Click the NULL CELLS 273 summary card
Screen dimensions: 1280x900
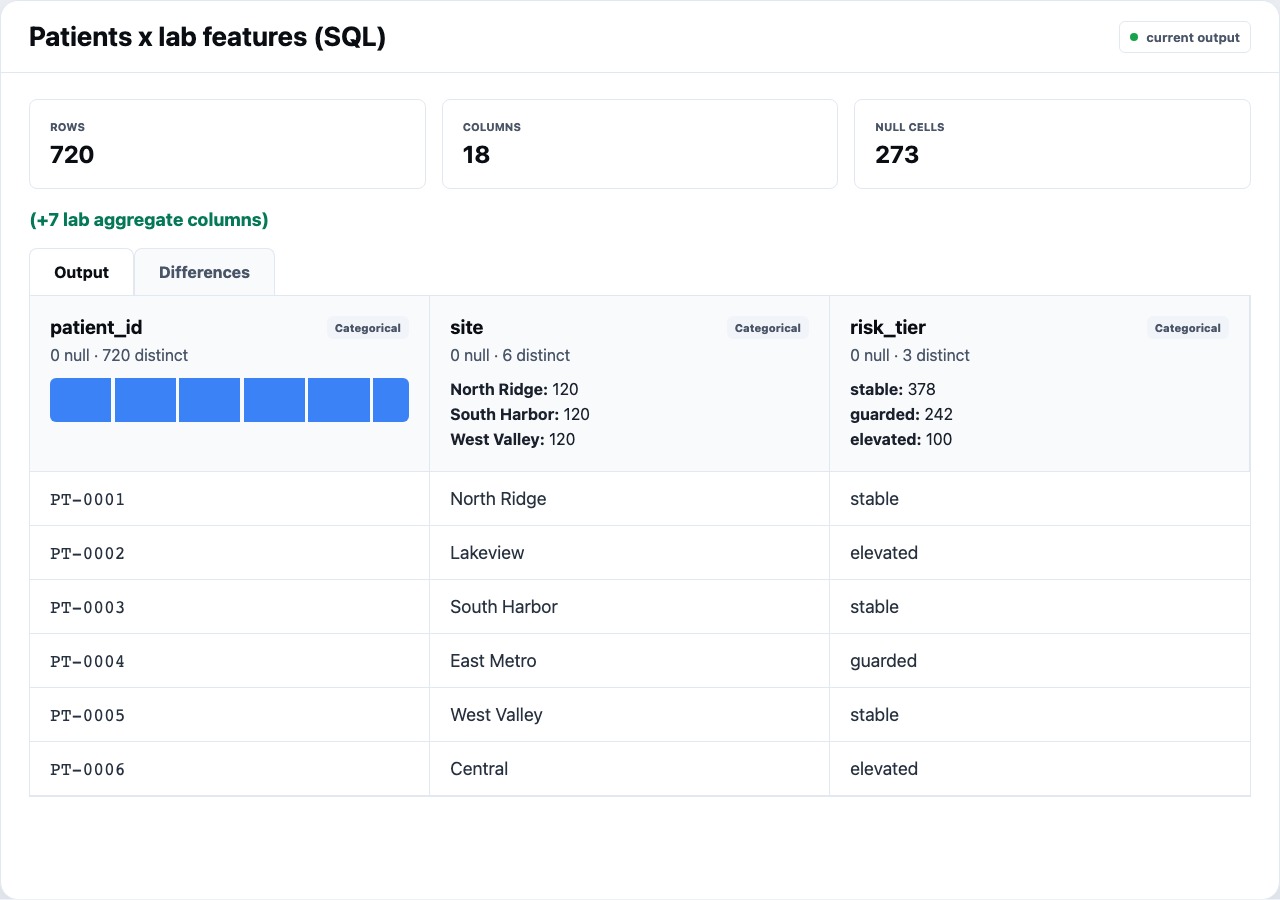click(1052, 144)
